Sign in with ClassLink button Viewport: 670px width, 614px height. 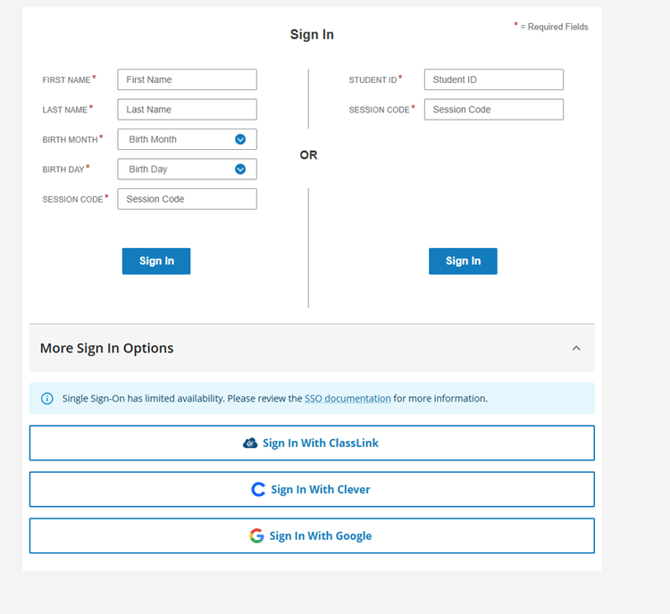pos(312,443)
